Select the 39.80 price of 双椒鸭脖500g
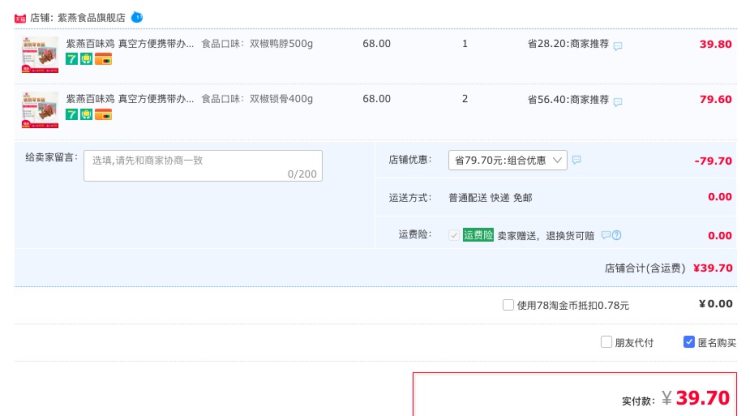Image resolution: width=750 pixels, height=416 pixels. pos(716,44)
